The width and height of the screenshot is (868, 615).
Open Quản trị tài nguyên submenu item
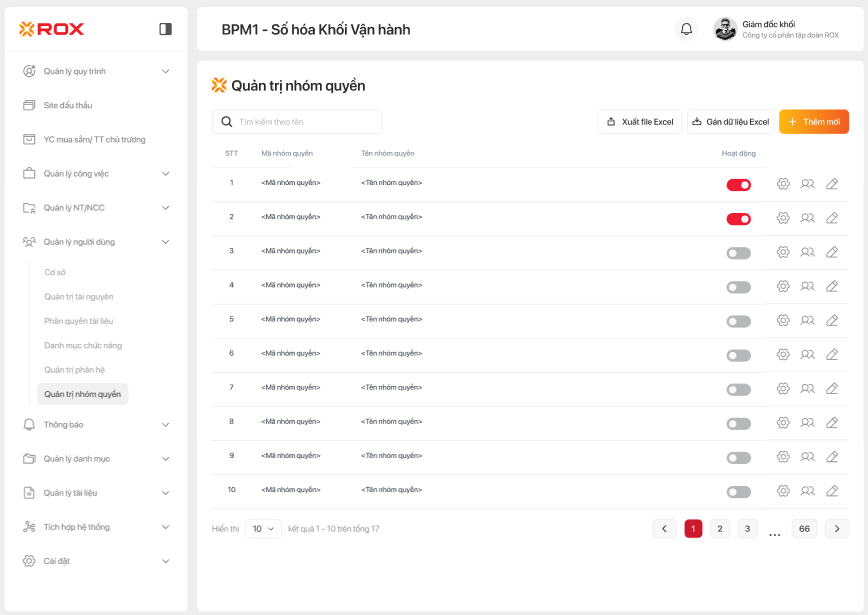coord(79,297)
